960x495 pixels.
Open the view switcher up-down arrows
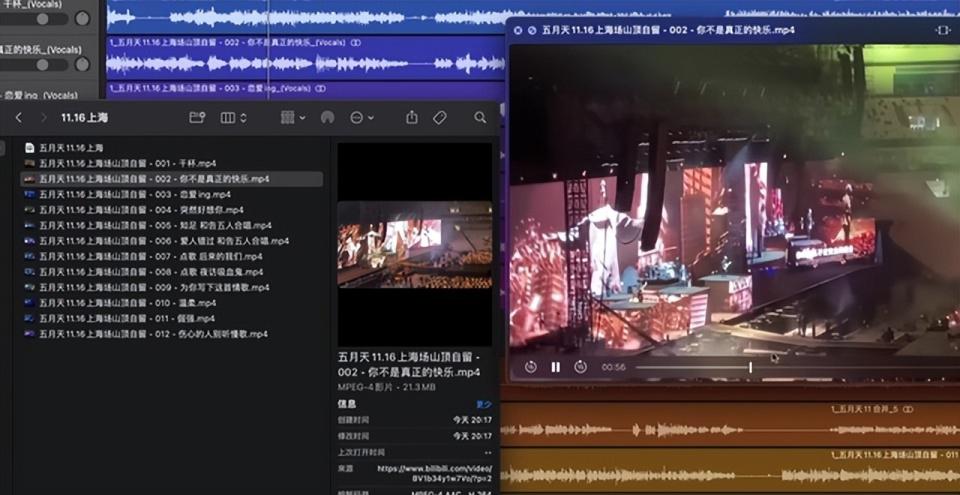pyautogui.click(x=244, y=118)
